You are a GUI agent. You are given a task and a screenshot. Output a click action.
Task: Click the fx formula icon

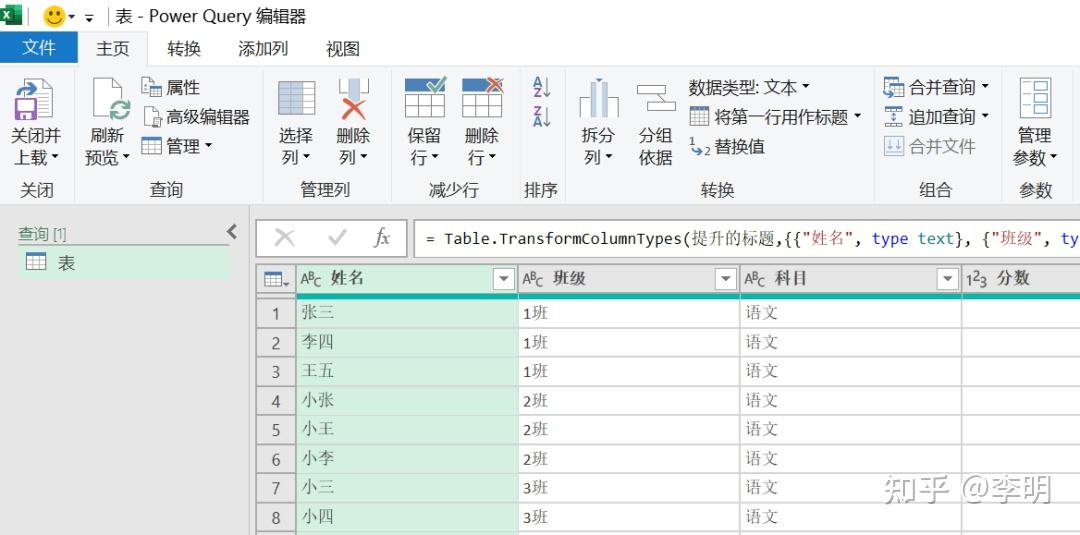click(382, 238)
